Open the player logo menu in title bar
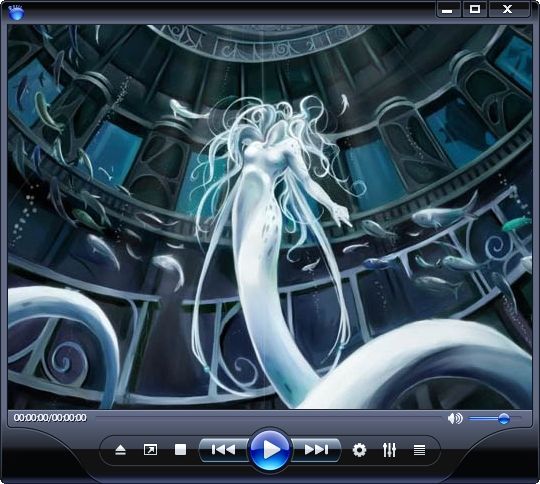540x484 pixels. pyautogui.click(x=16, y=12)
